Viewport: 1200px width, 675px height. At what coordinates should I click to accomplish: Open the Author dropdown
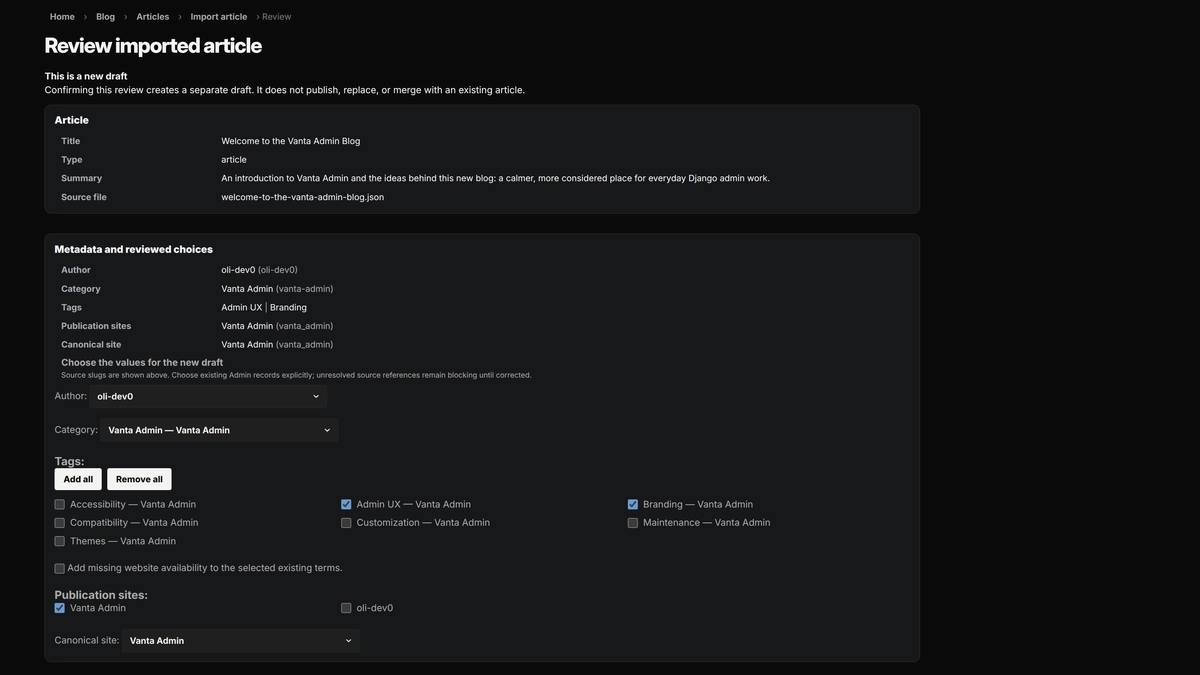pyautogui.click(x=208, y=396)
